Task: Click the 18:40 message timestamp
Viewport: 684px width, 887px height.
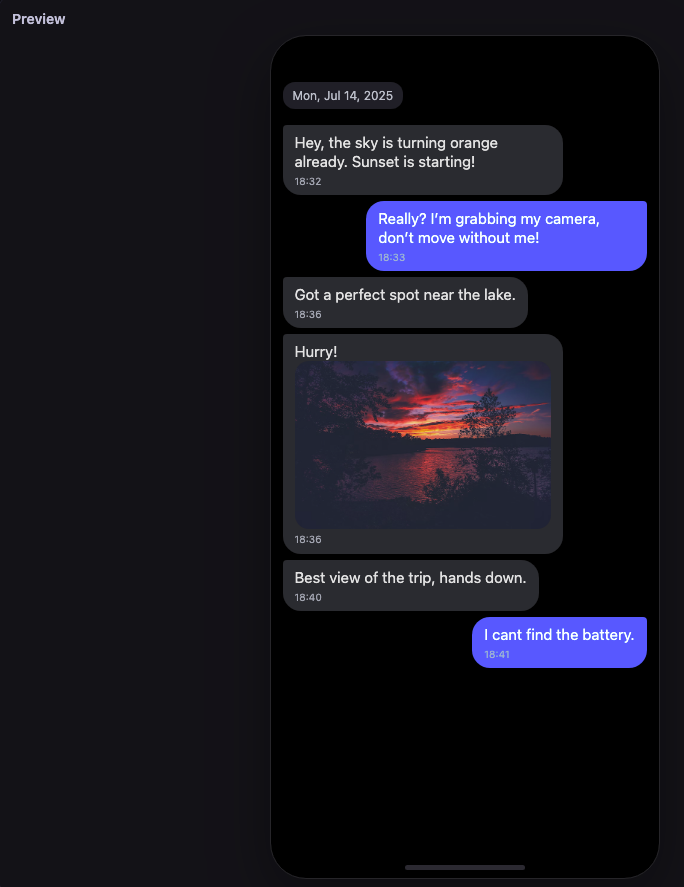Action: (308, 597)
